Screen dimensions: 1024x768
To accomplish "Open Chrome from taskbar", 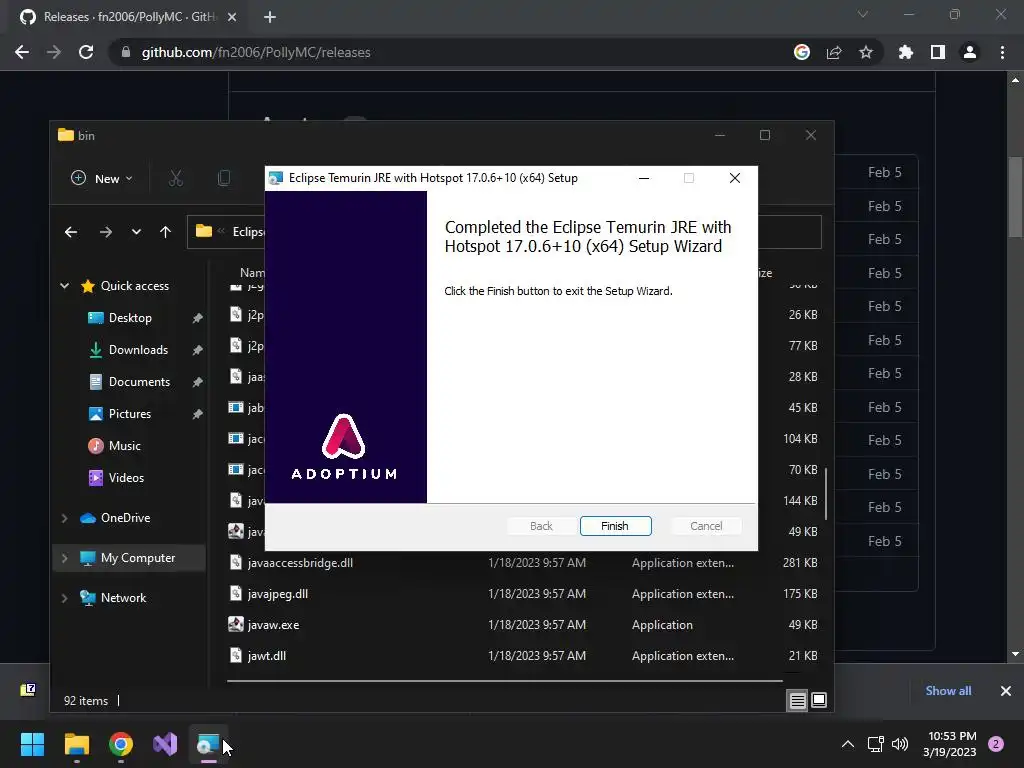I will (121, 744).
